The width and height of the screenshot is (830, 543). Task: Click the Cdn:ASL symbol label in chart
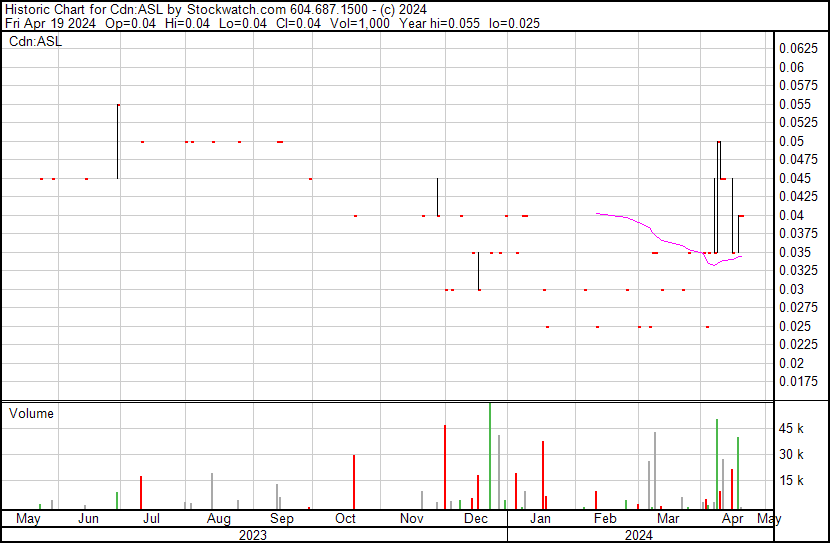(35, 41)
